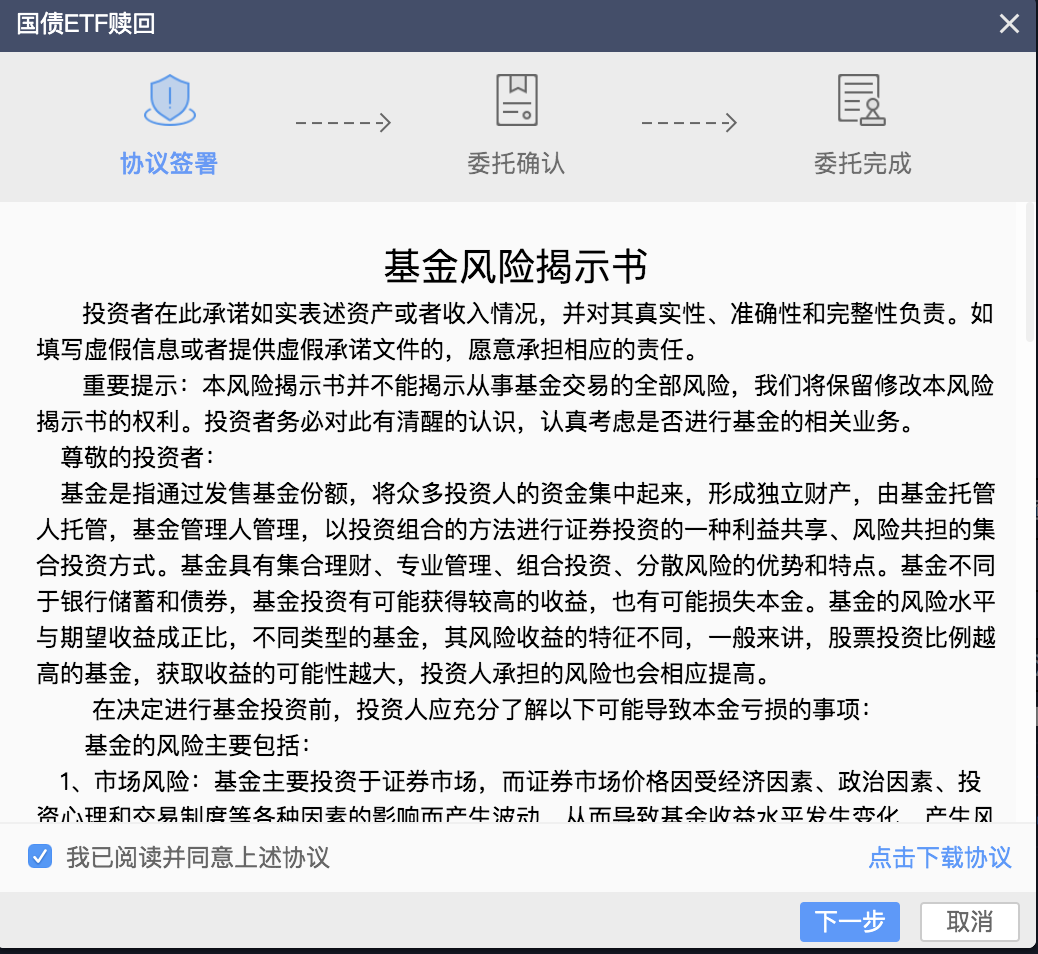The height and width of the screenshot is (954, 1038).
Task: Open the 点击下载协议 link
Action: (x=939, y=858)
